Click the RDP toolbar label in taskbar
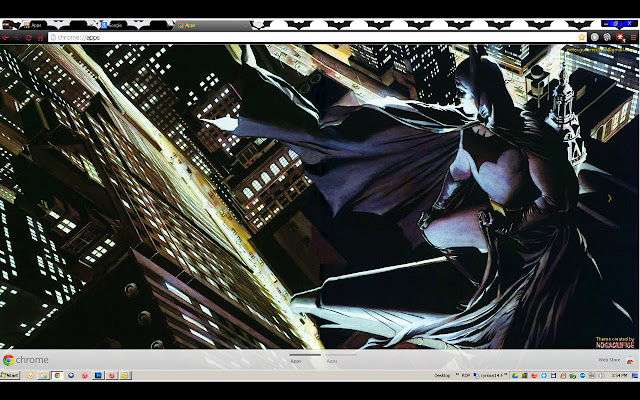640x400 pixels. tap(465, 375)
